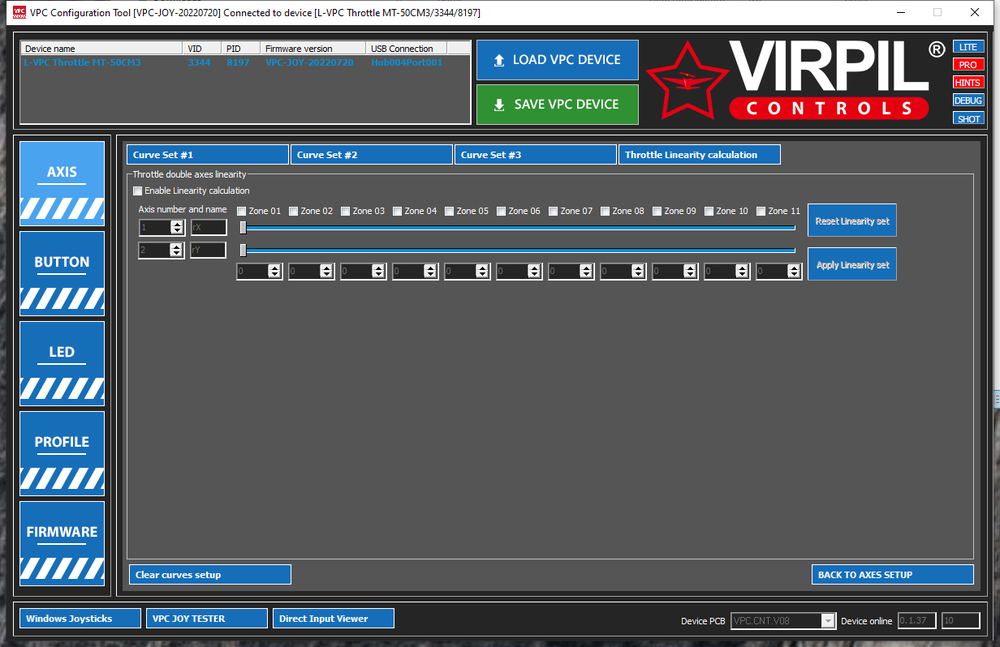Check the Zone 05 checkbox
Viewport: 1000px width, 647px height.
point(449,211)
